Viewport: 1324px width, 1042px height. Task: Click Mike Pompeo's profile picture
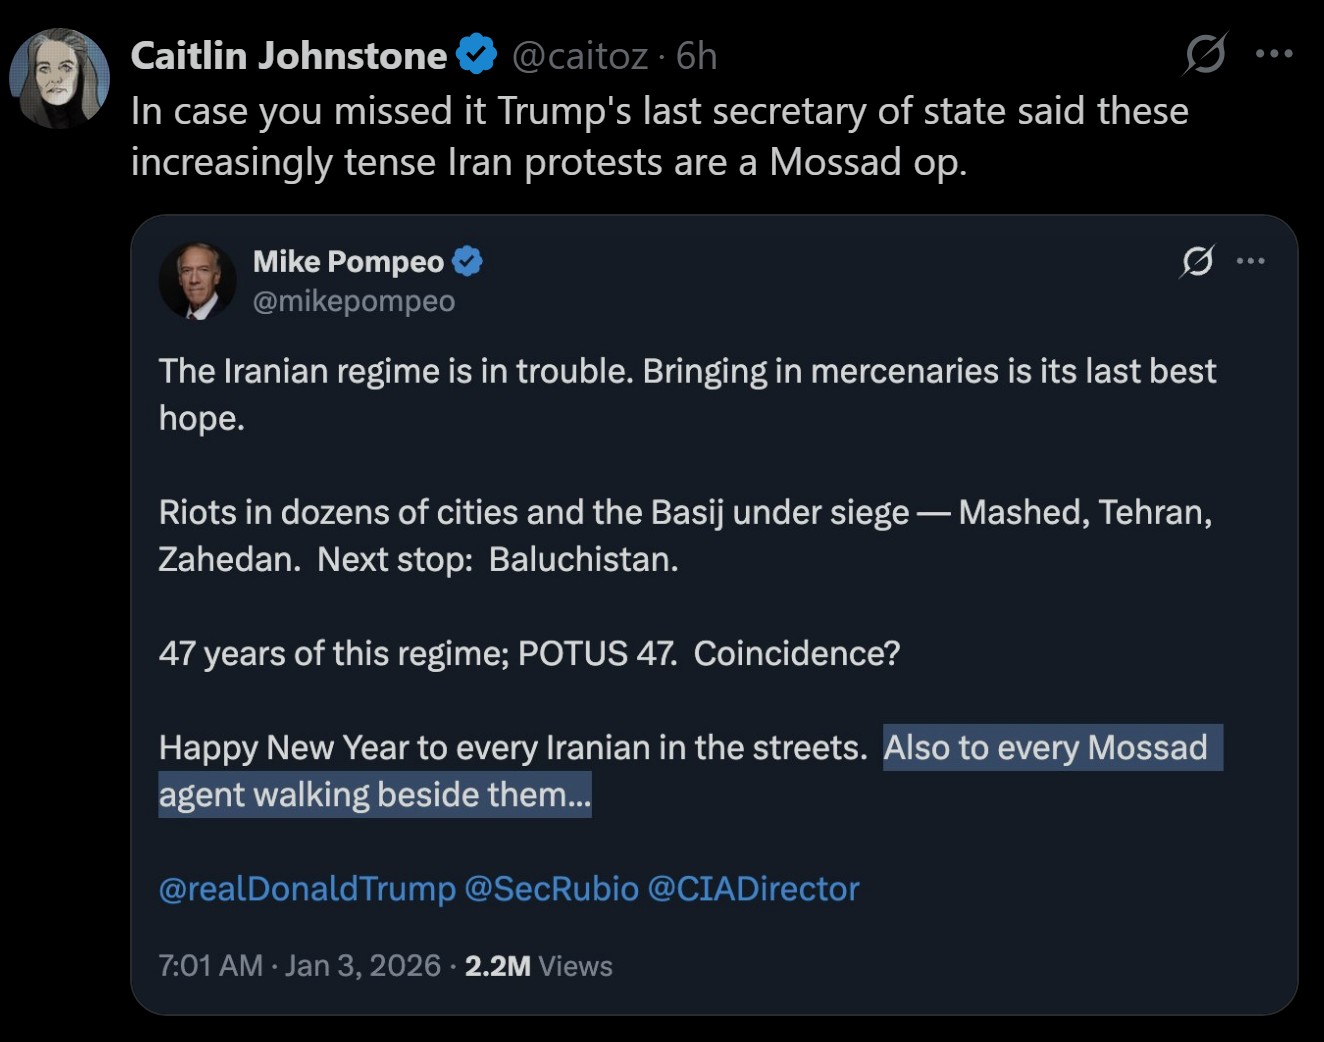[198, 281]
